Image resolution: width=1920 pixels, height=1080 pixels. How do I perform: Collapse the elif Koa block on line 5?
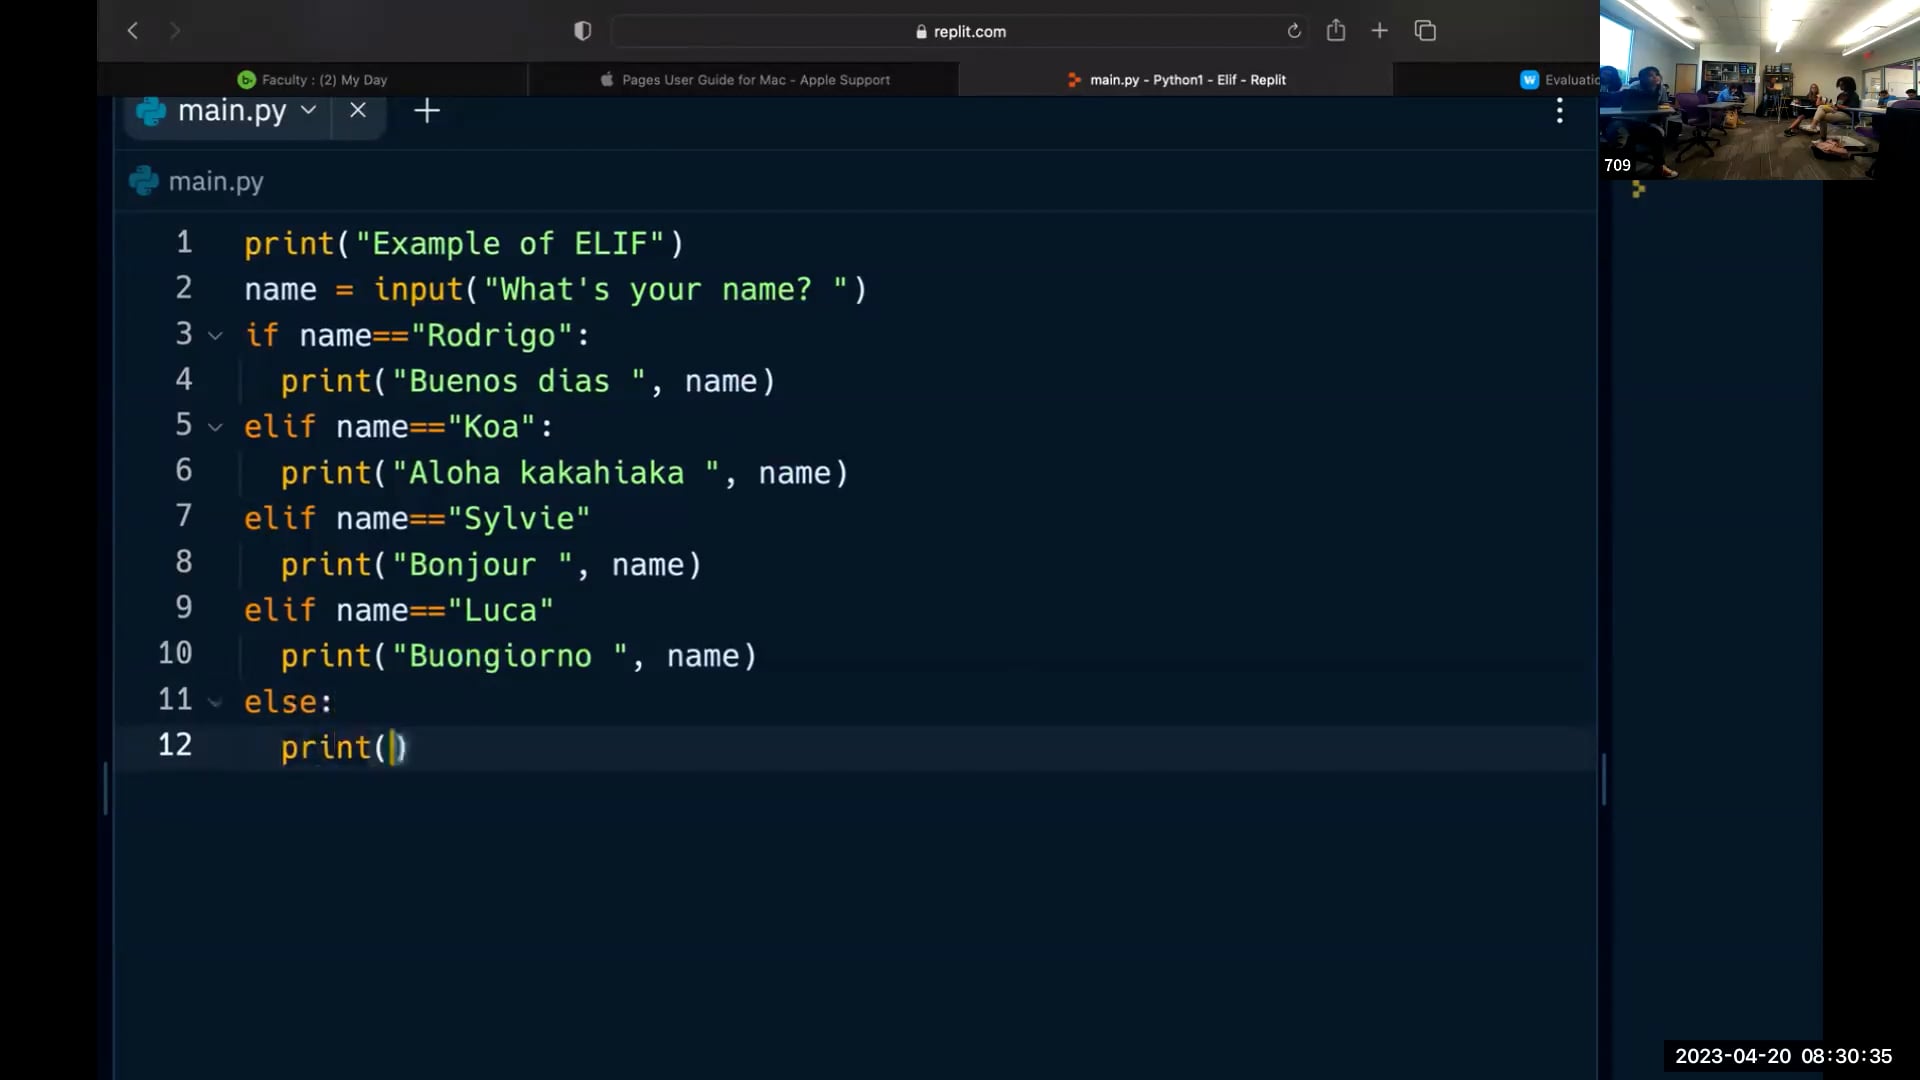215,427
